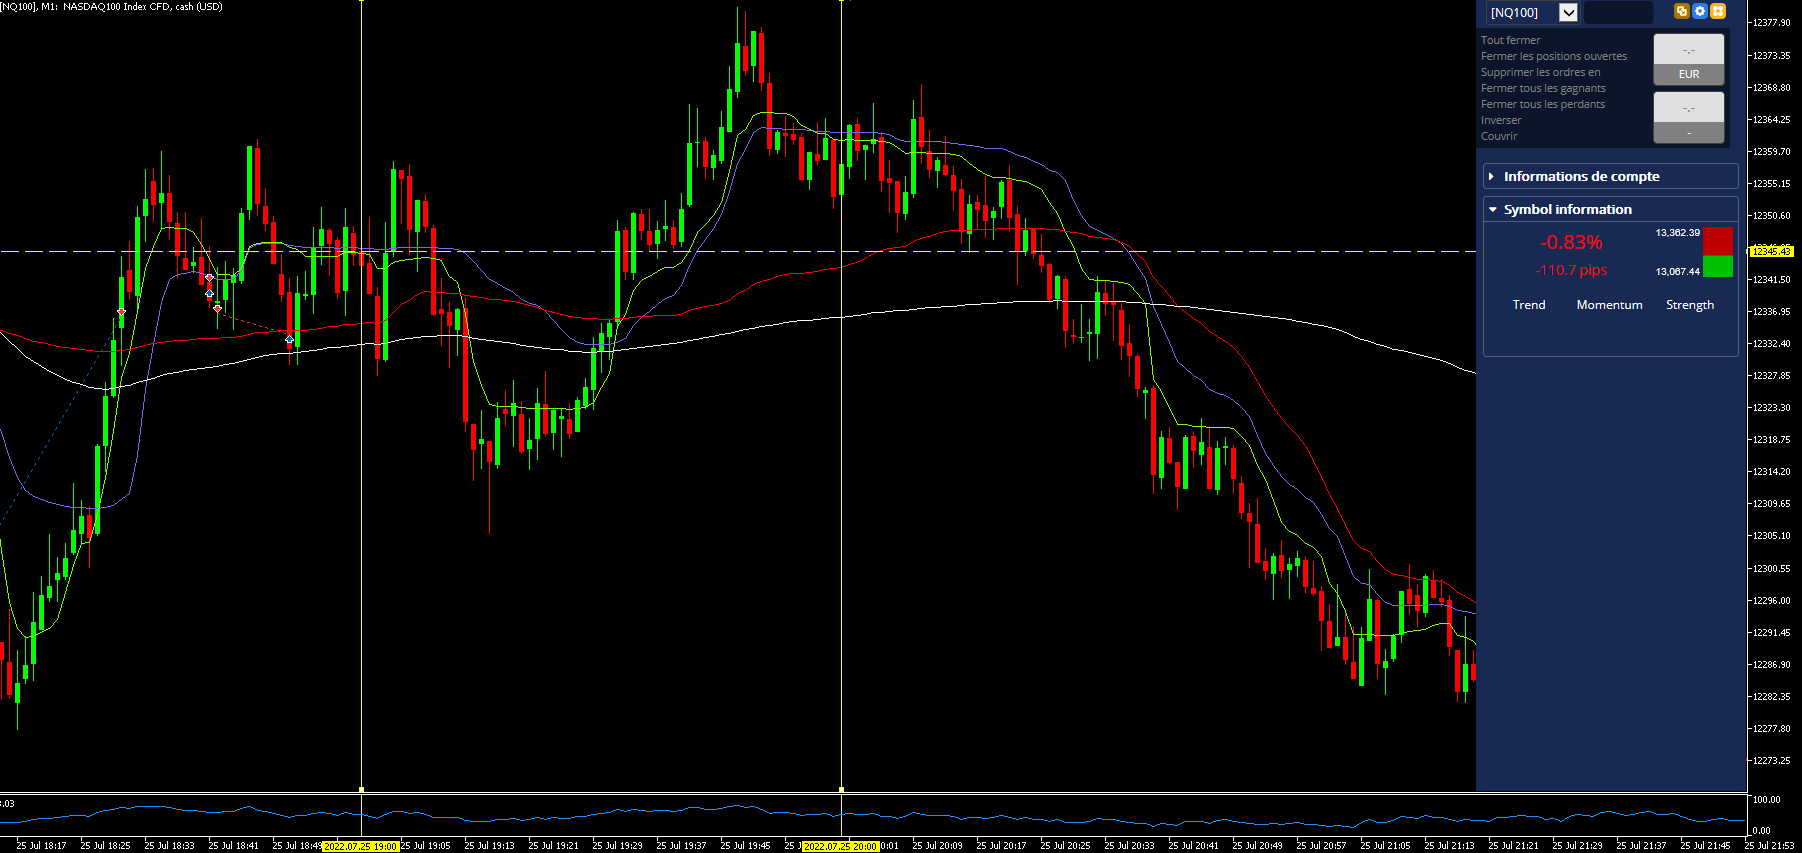The width and height of the screenshot is (1802, 853).
Task: Click Tout fermer
Action: [x=1510, y=40]
